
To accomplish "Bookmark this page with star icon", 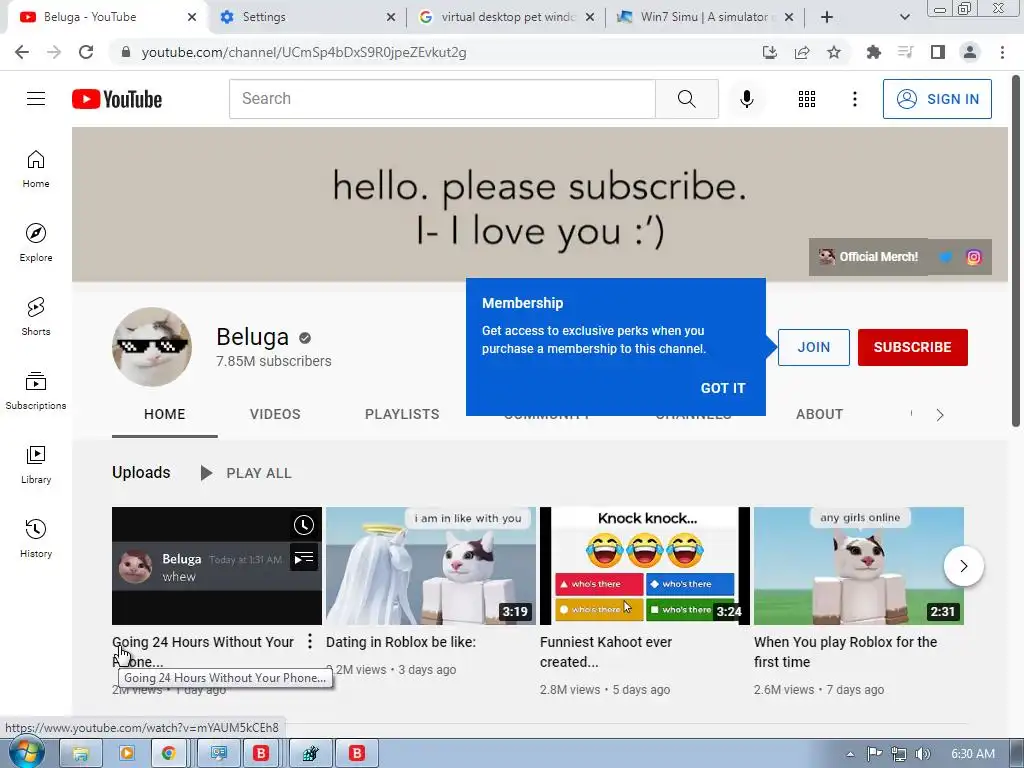I will pyautogui.click(x=834, y=52).
